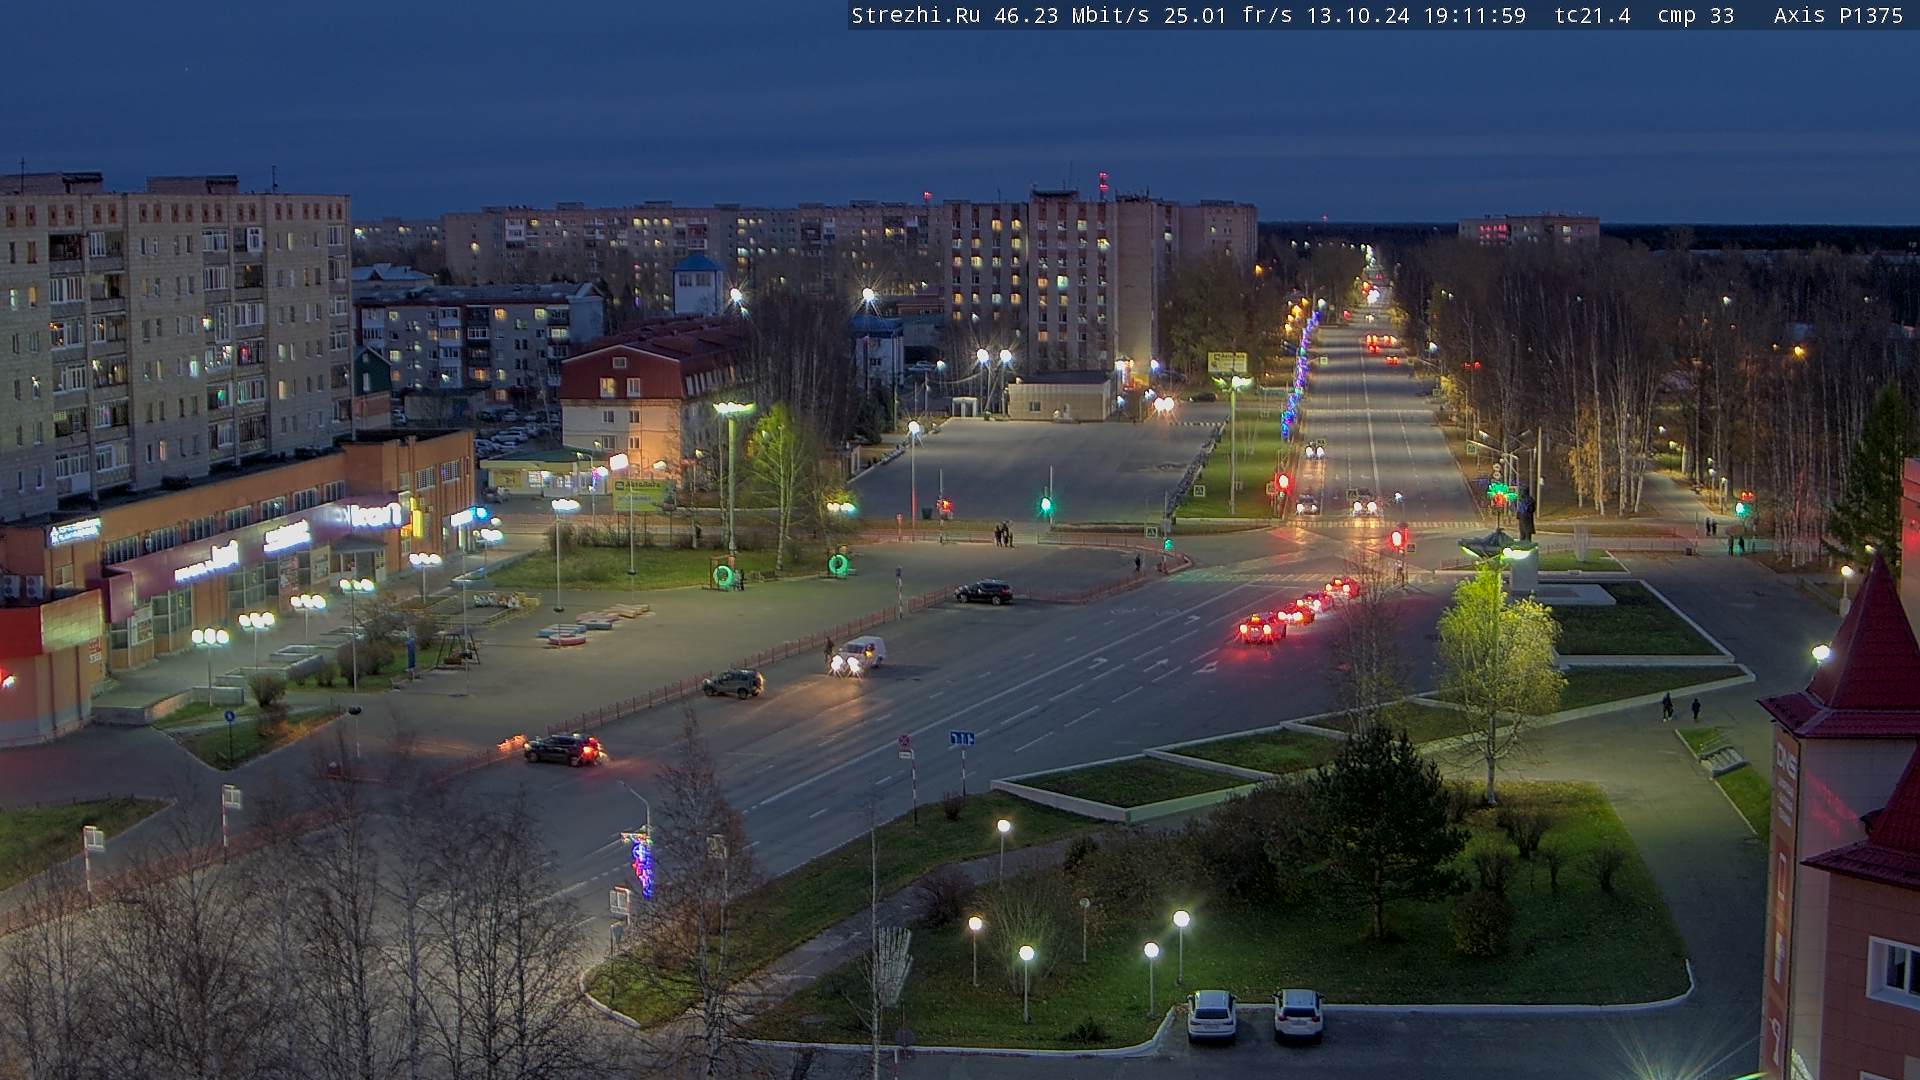
Task: Select the 13.10.24 date stamp
Action: 1358,15
